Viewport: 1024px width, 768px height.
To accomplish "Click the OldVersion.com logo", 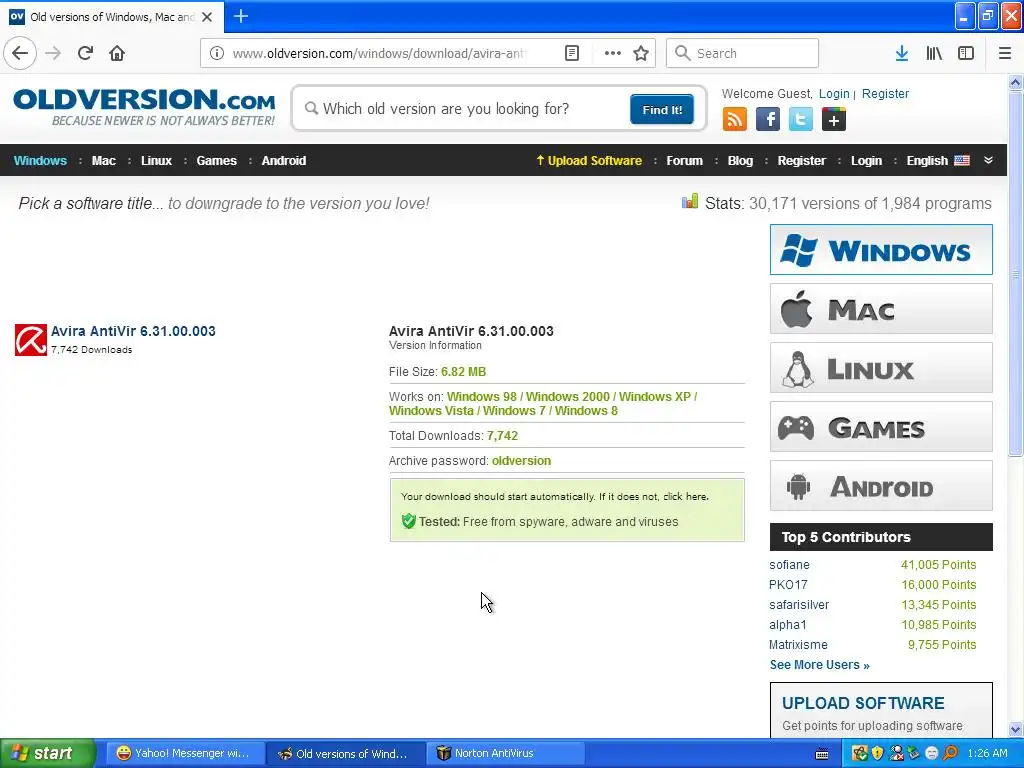I will [144, 107].
